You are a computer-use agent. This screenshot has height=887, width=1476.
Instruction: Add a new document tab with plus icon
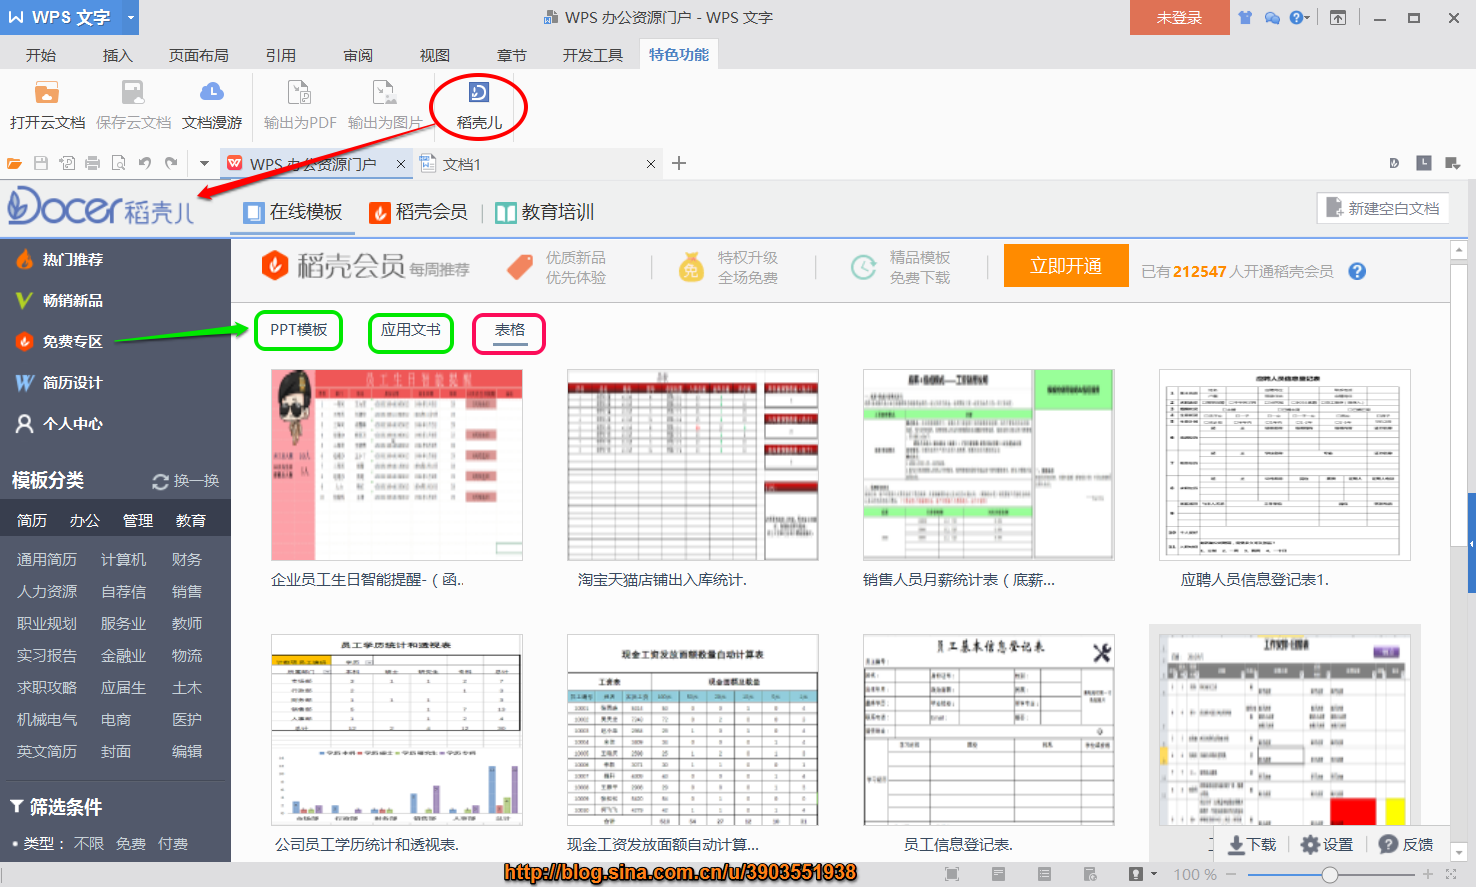coord(679,163)
